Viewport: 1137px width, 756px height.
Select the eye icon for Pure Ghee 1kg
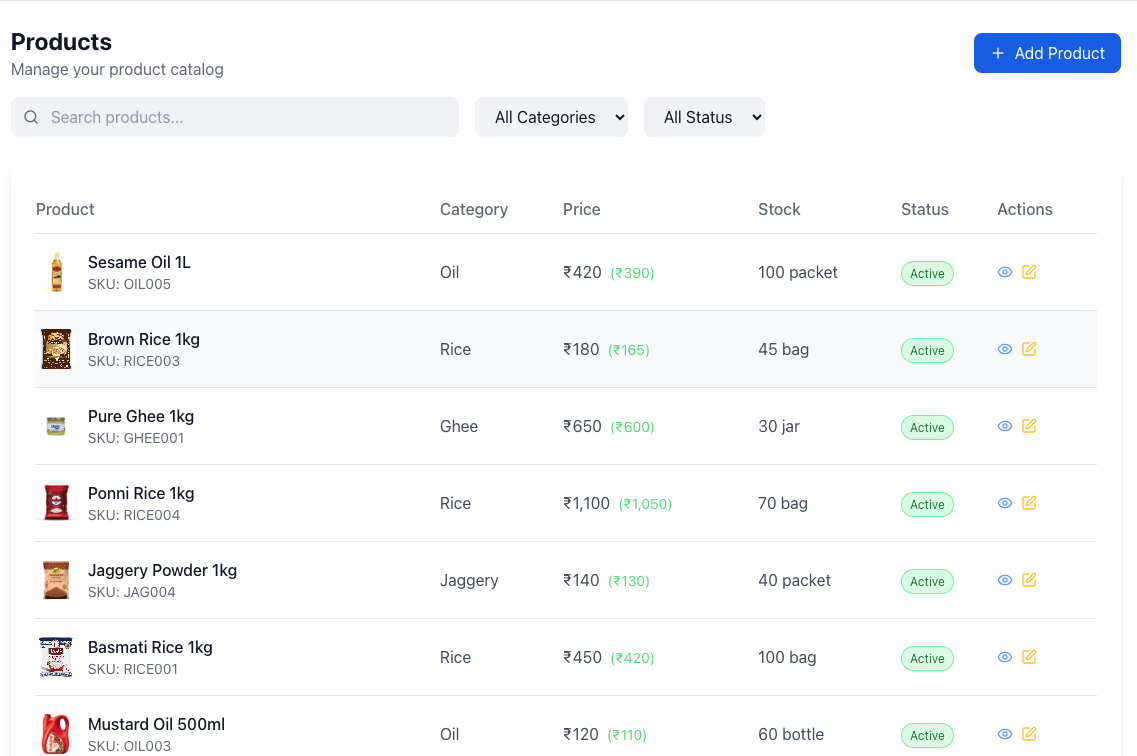pos(1004,426)
